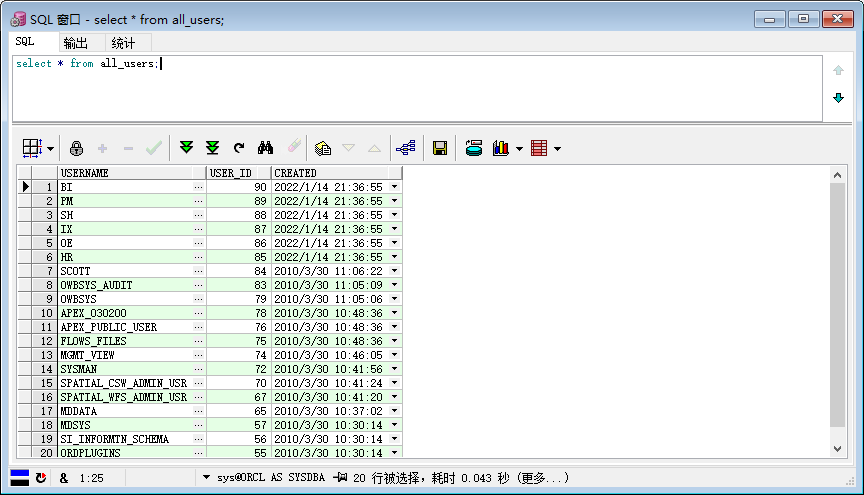Fetch next page green arrow icon
The width and height of the screenshot is (864, 495).
point(186,147)
